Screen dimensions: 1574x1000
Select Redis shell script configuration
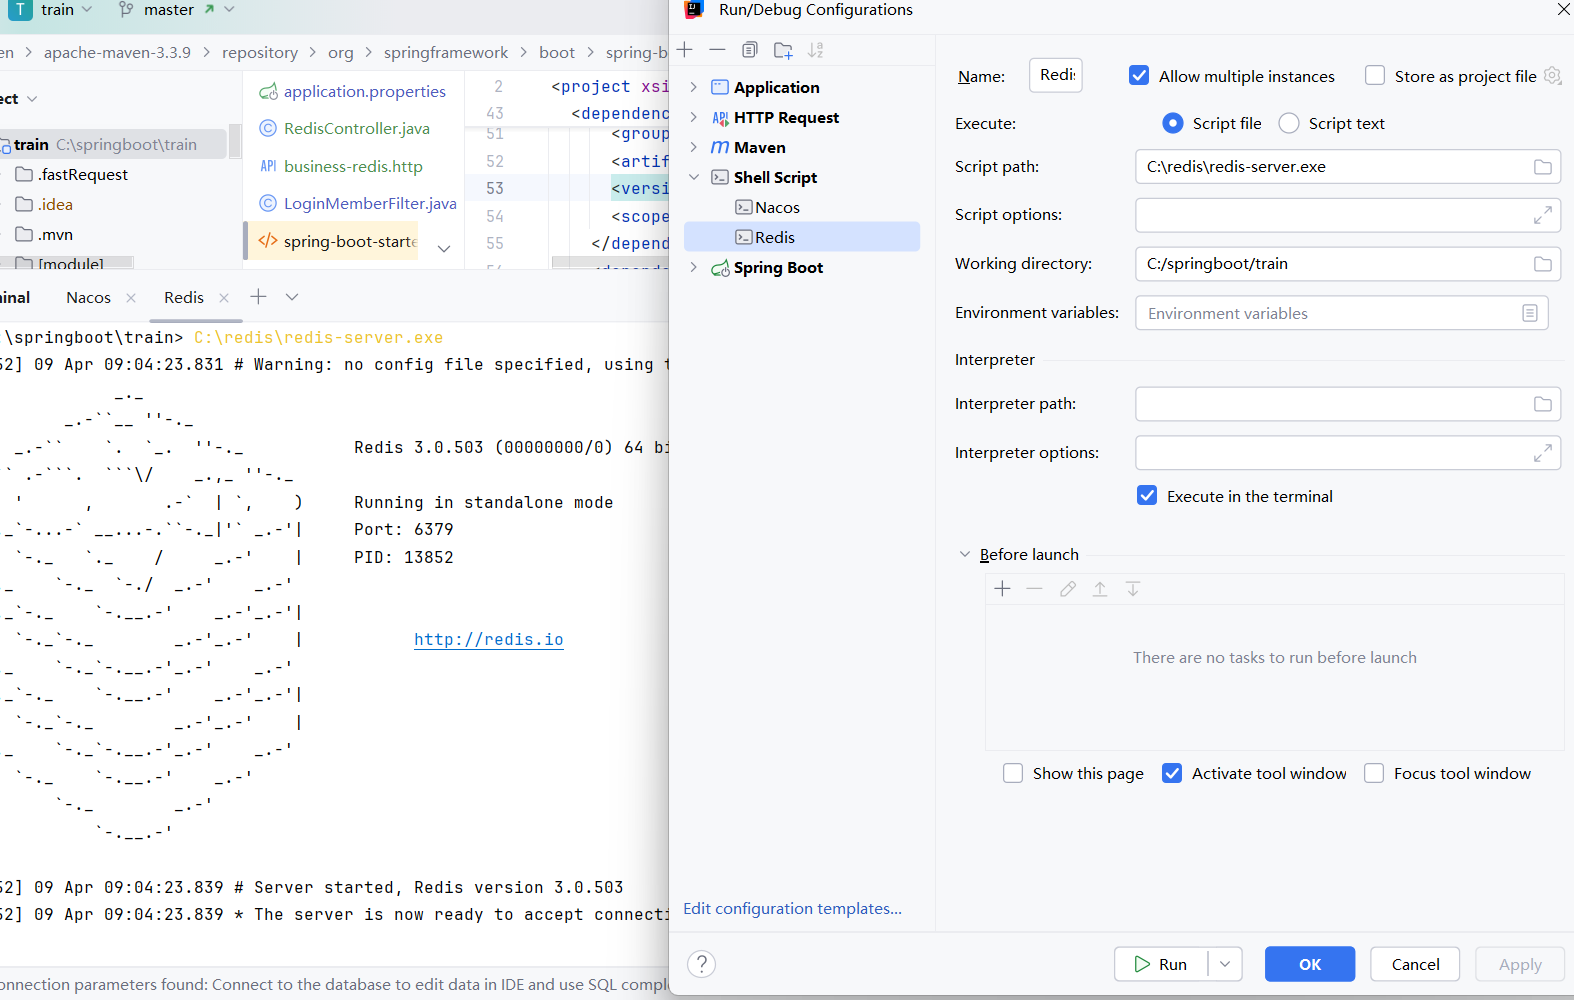(x=802, y=237)
